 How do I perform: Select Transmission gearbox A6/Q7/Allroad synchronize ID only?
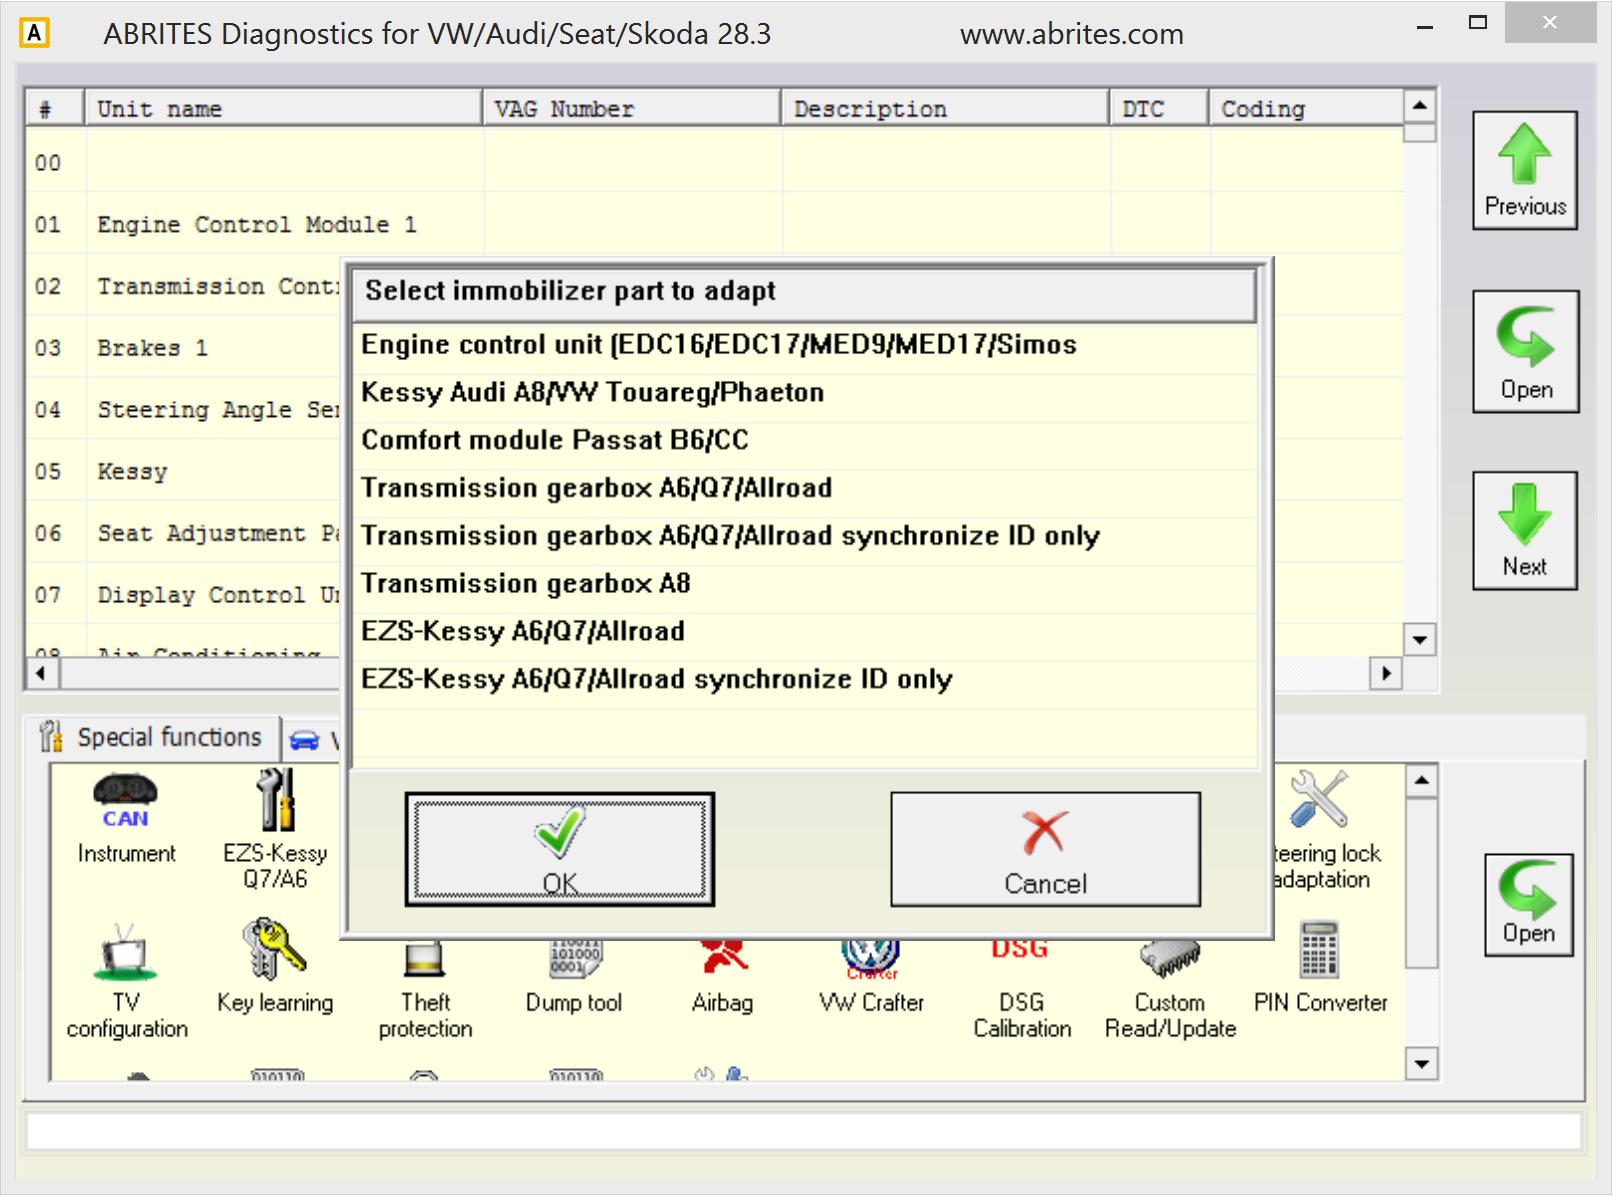[x=804, y=537]
